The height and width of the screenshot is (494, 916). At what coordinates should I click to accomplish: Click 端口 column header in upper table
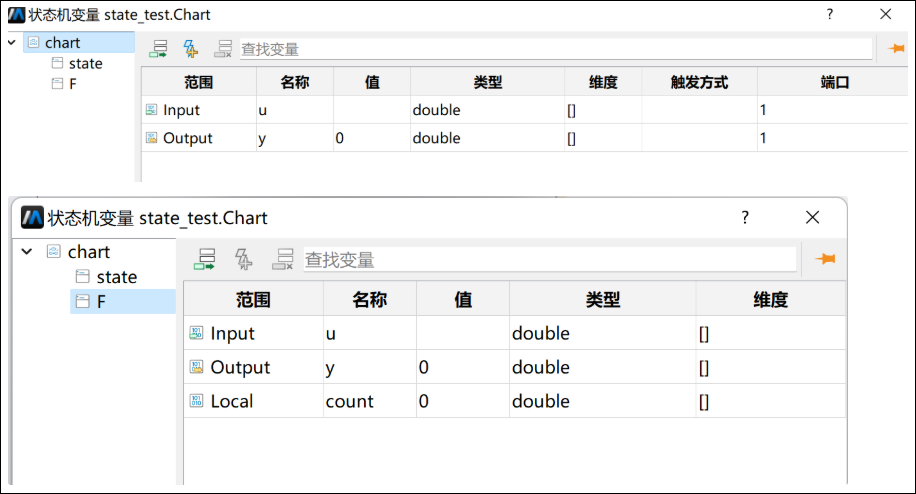click(834, 82)
